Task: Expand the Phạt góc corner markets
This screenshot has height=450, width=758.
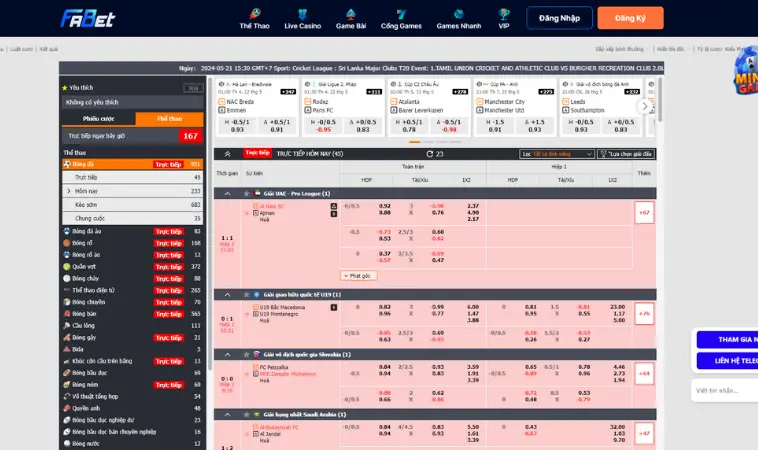Action: (356, 275)
